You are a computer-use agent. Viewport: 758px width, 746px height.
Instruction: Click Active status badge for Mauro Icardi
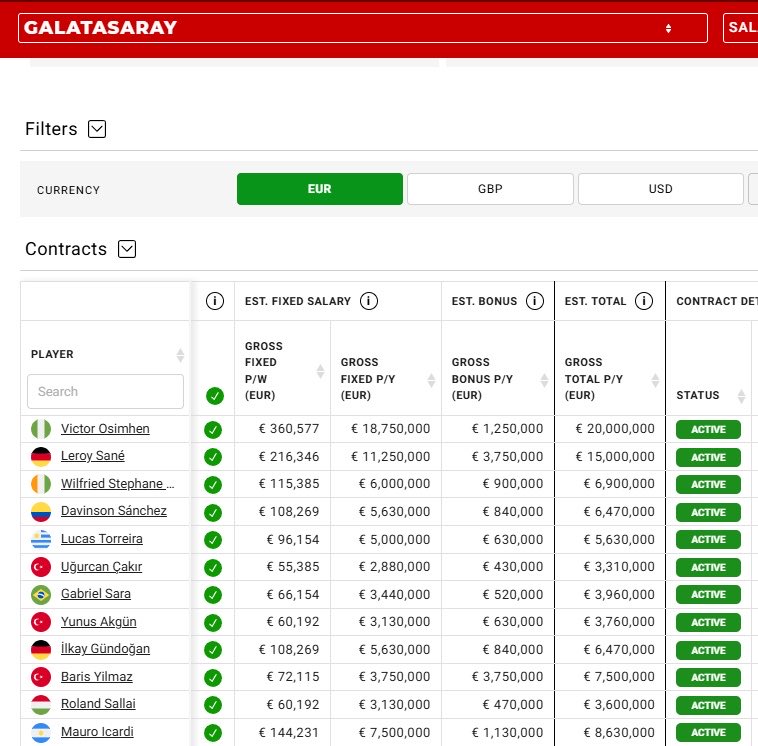point(708,732)
